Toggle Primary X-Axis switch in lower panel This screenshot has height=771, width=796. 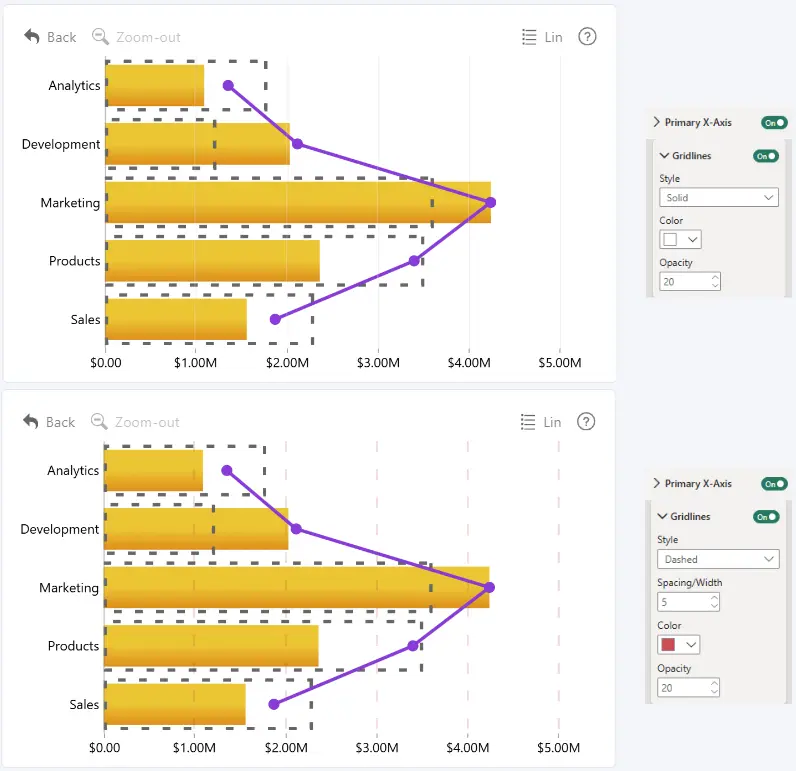774,484
